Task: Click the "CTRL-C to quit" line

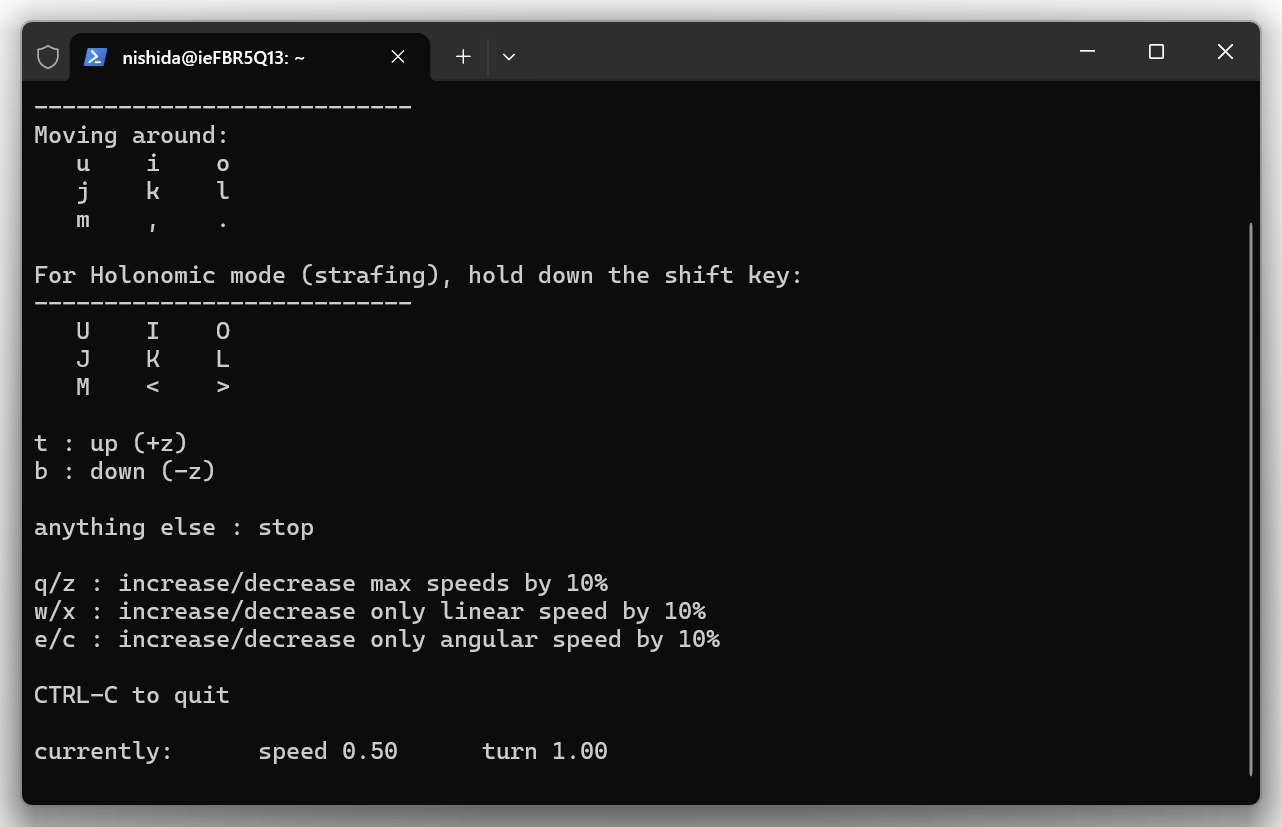Action: 132,695
